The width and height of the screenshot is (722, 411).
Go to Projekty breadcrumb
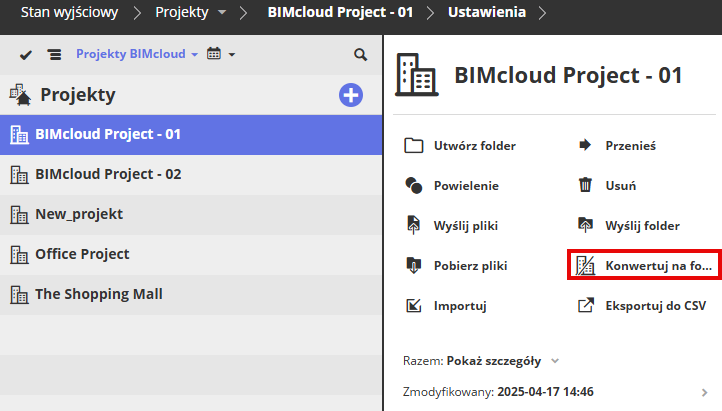click(182, 13)
